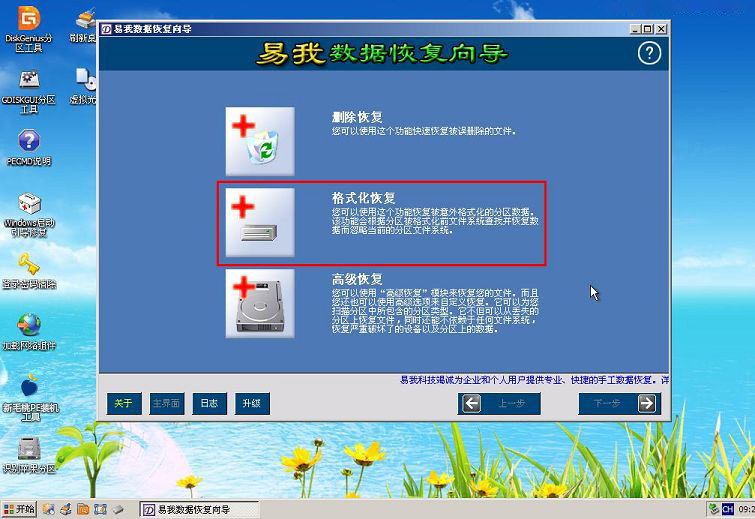
Task: Click the tray icon left of CH
Action: click(x=714, y=509)
